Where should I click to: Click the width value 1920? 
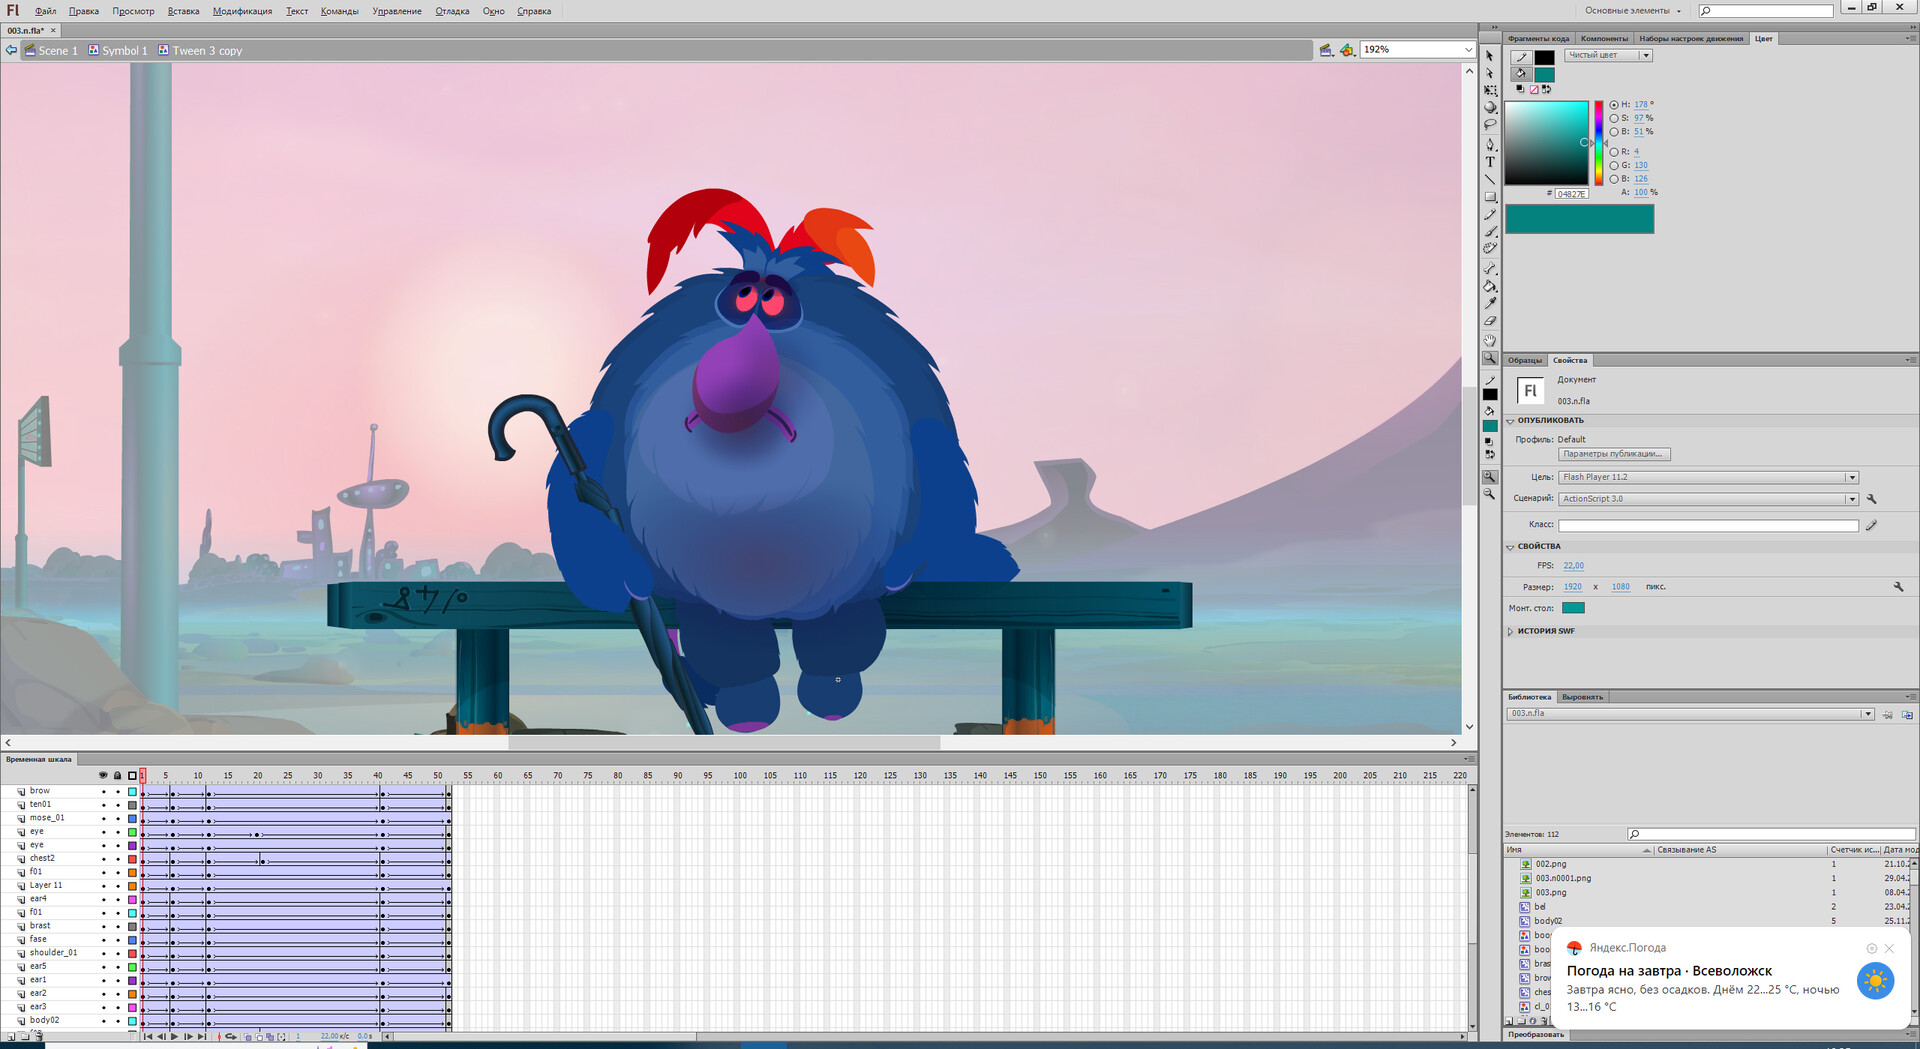1573,587
